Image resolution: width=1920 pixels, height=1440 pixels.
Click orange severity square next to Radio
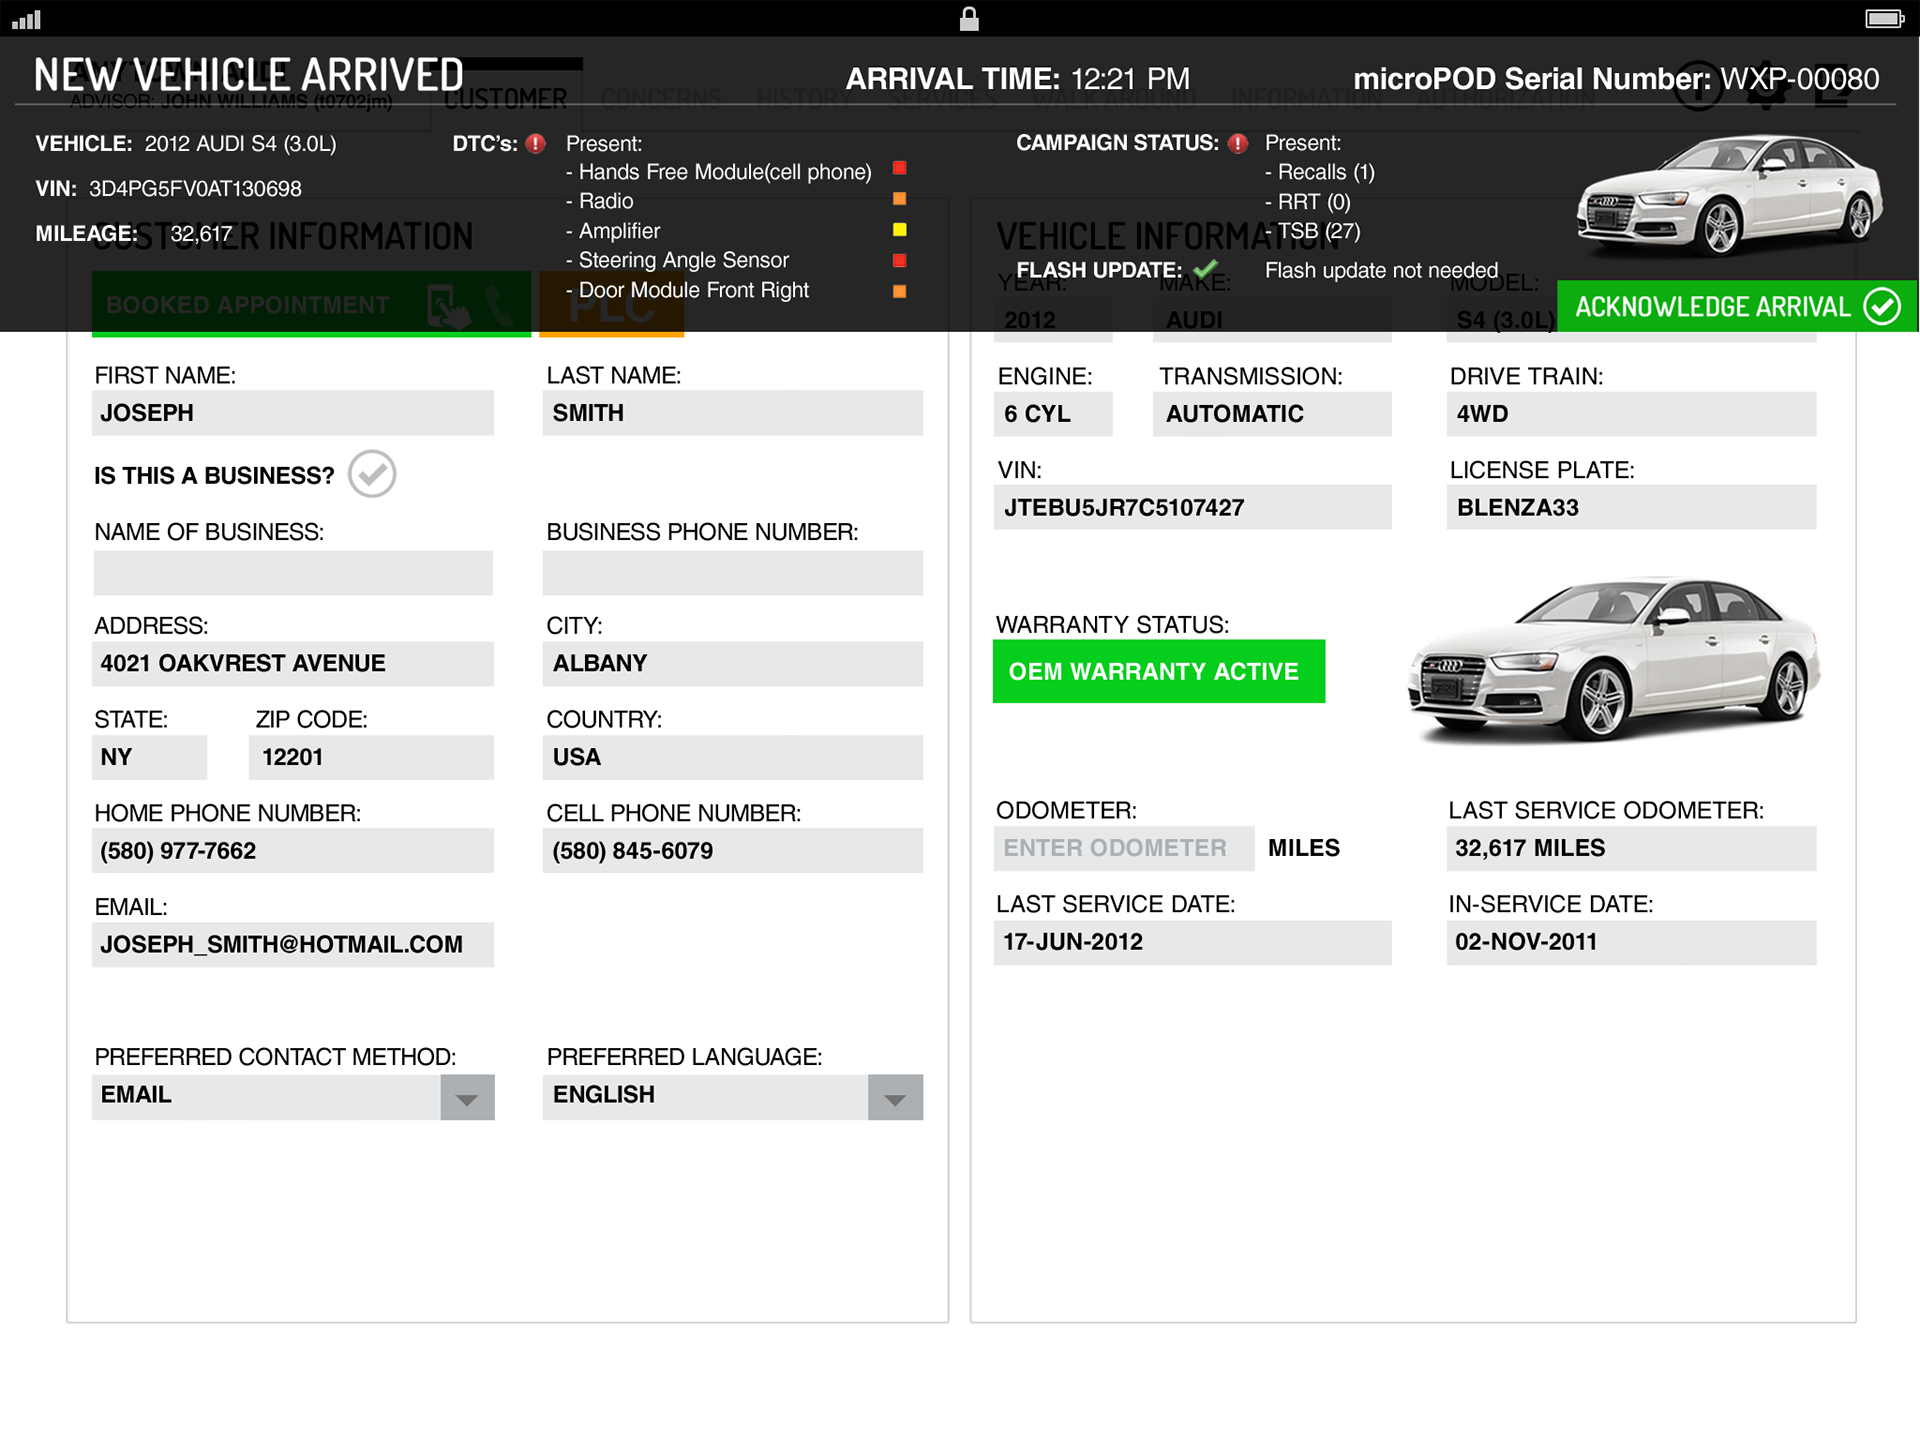pyautogui.click(x=899, y=199)
